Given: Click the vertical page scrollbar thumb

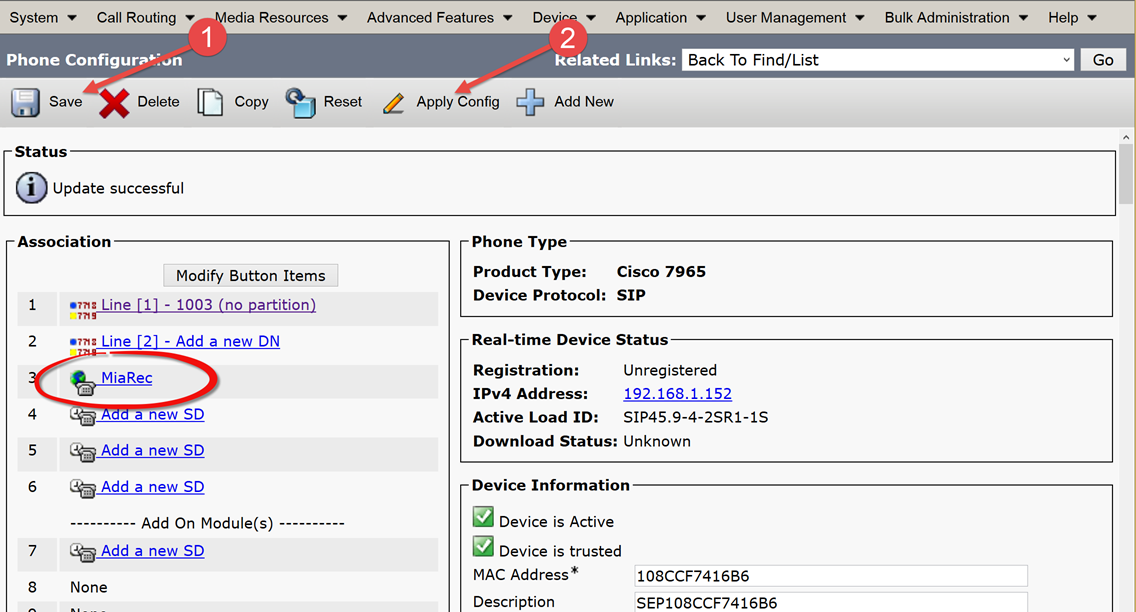Looking at the screenshot, I should tap(1125, 174).
